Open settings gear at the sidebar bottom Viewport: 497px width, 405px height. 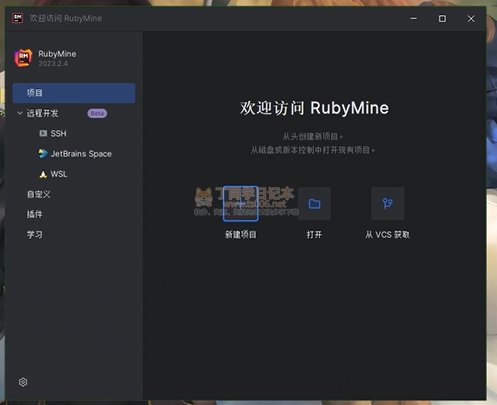coord(23,382)
